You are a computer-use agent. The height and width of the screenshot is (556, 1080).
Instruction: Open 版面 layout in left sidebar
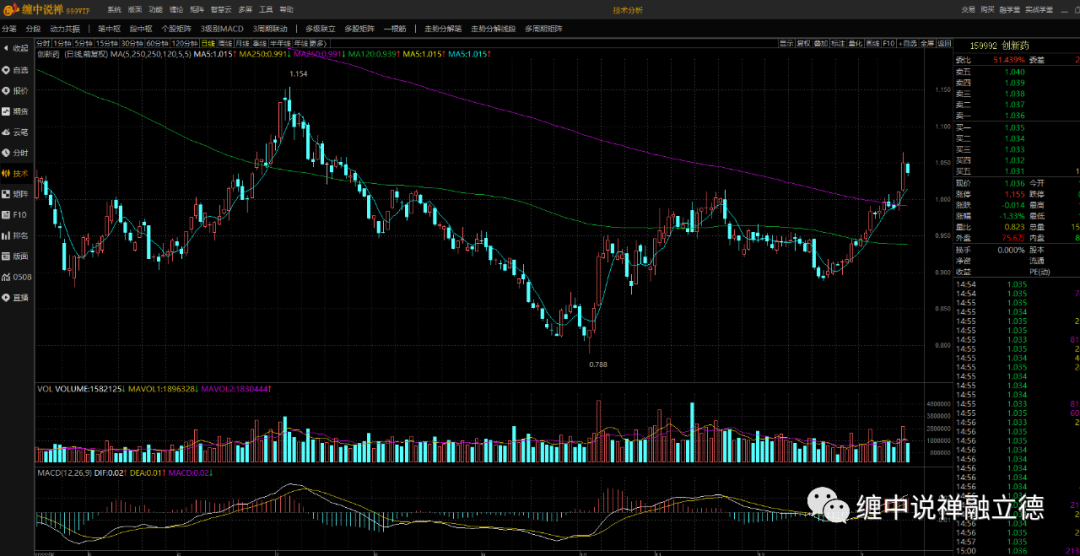(x=15, y=256)
